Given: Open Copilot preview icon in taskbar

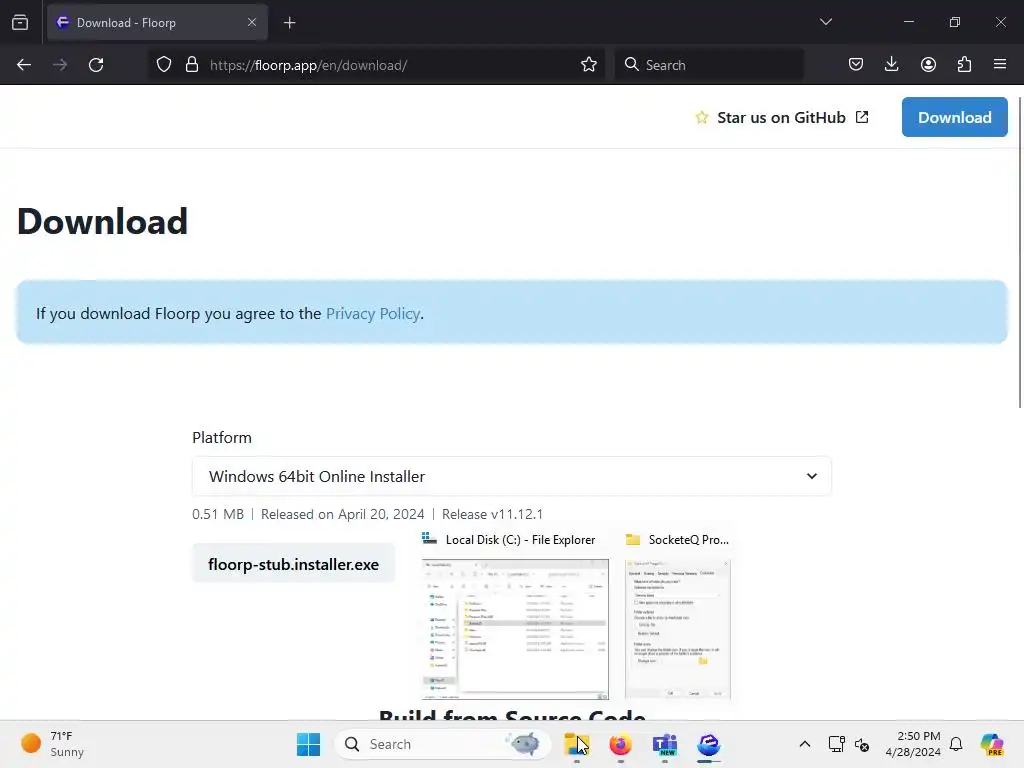Looking at the screenshot, I should (x=991, y=744).
